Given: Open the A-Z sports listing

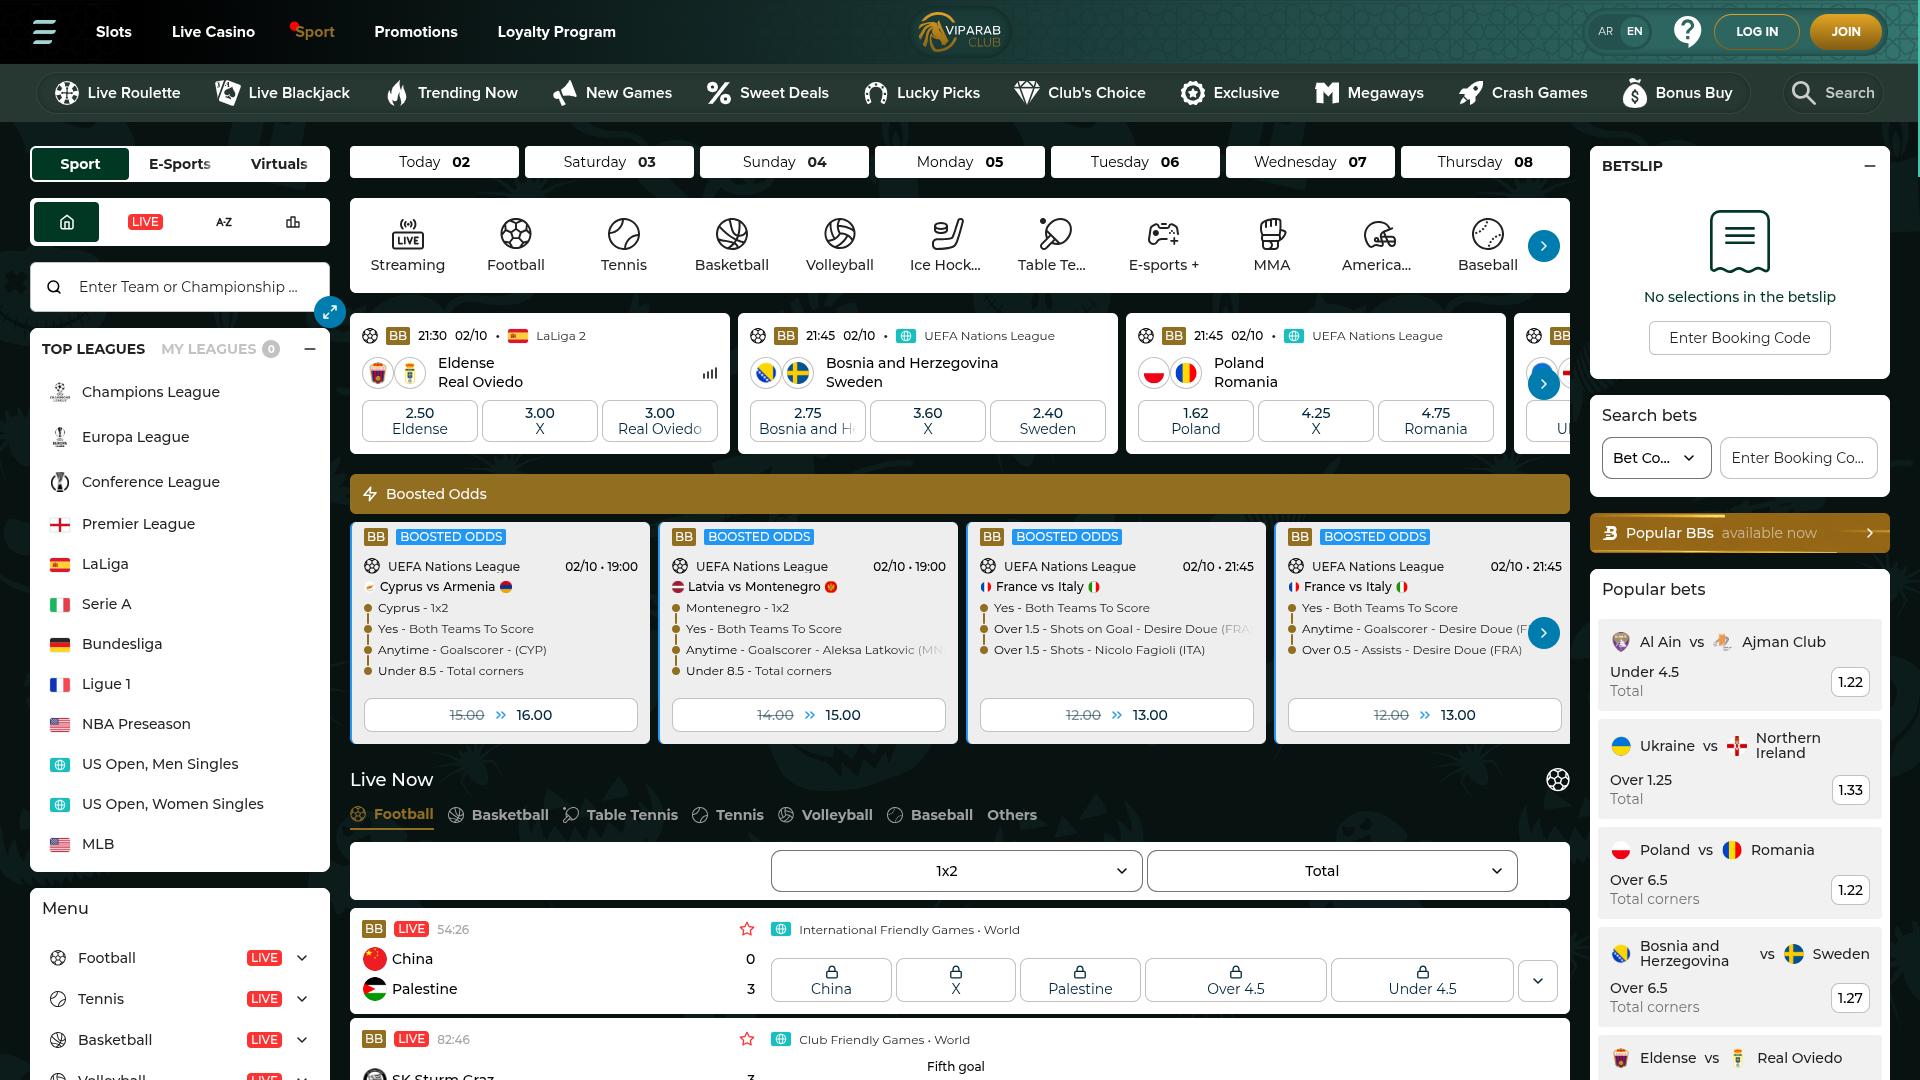Looking at the screenshot, I should pos(224,222).
